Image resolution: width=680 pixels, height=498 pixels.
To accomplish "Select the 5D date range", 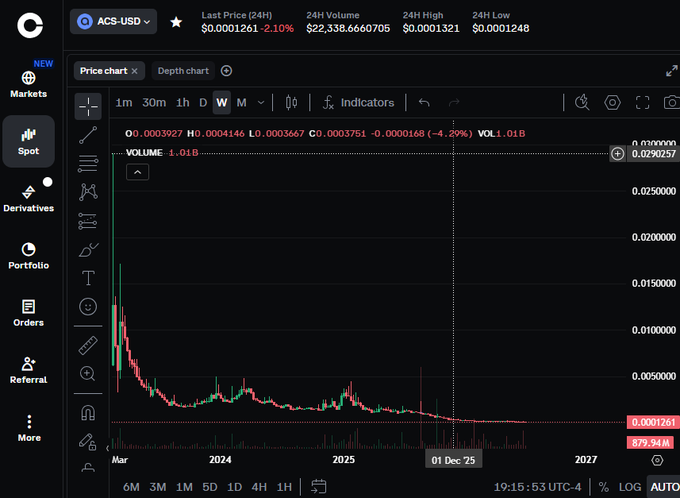I will click(210, 487).
